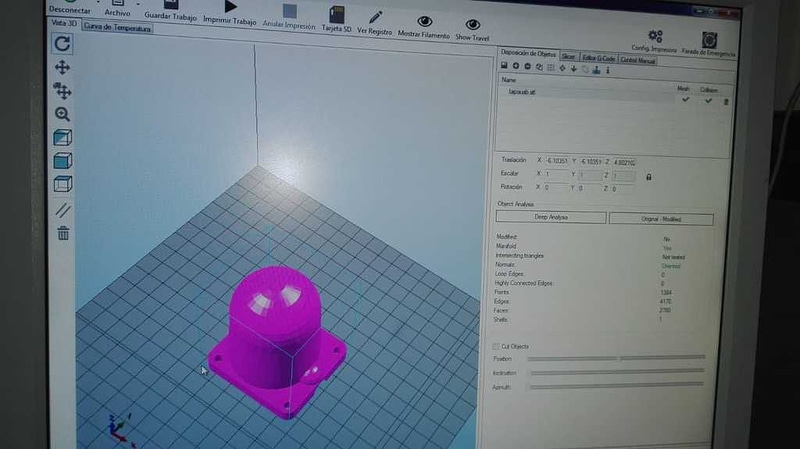This screenshot has height=449, width=800.
Task: Click the Position slider
Action: pyautogui.click(x=616, y=358)
